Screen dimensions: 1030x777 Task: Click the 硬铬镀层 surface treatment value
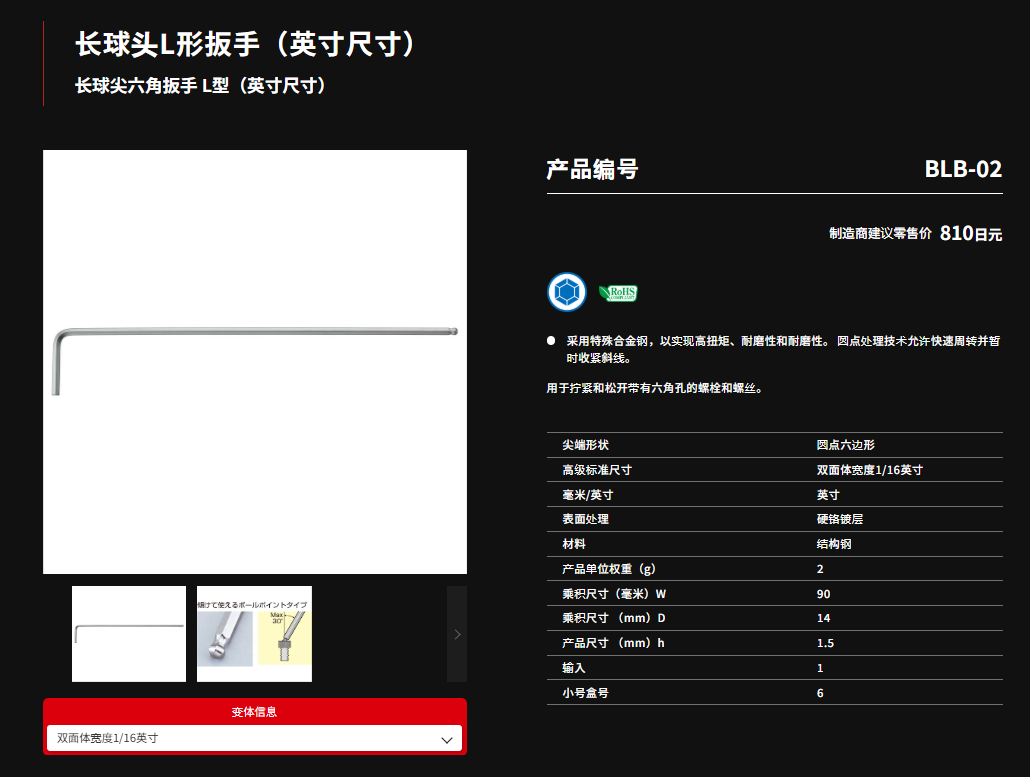pyautogui.click(x=839, y=519)
